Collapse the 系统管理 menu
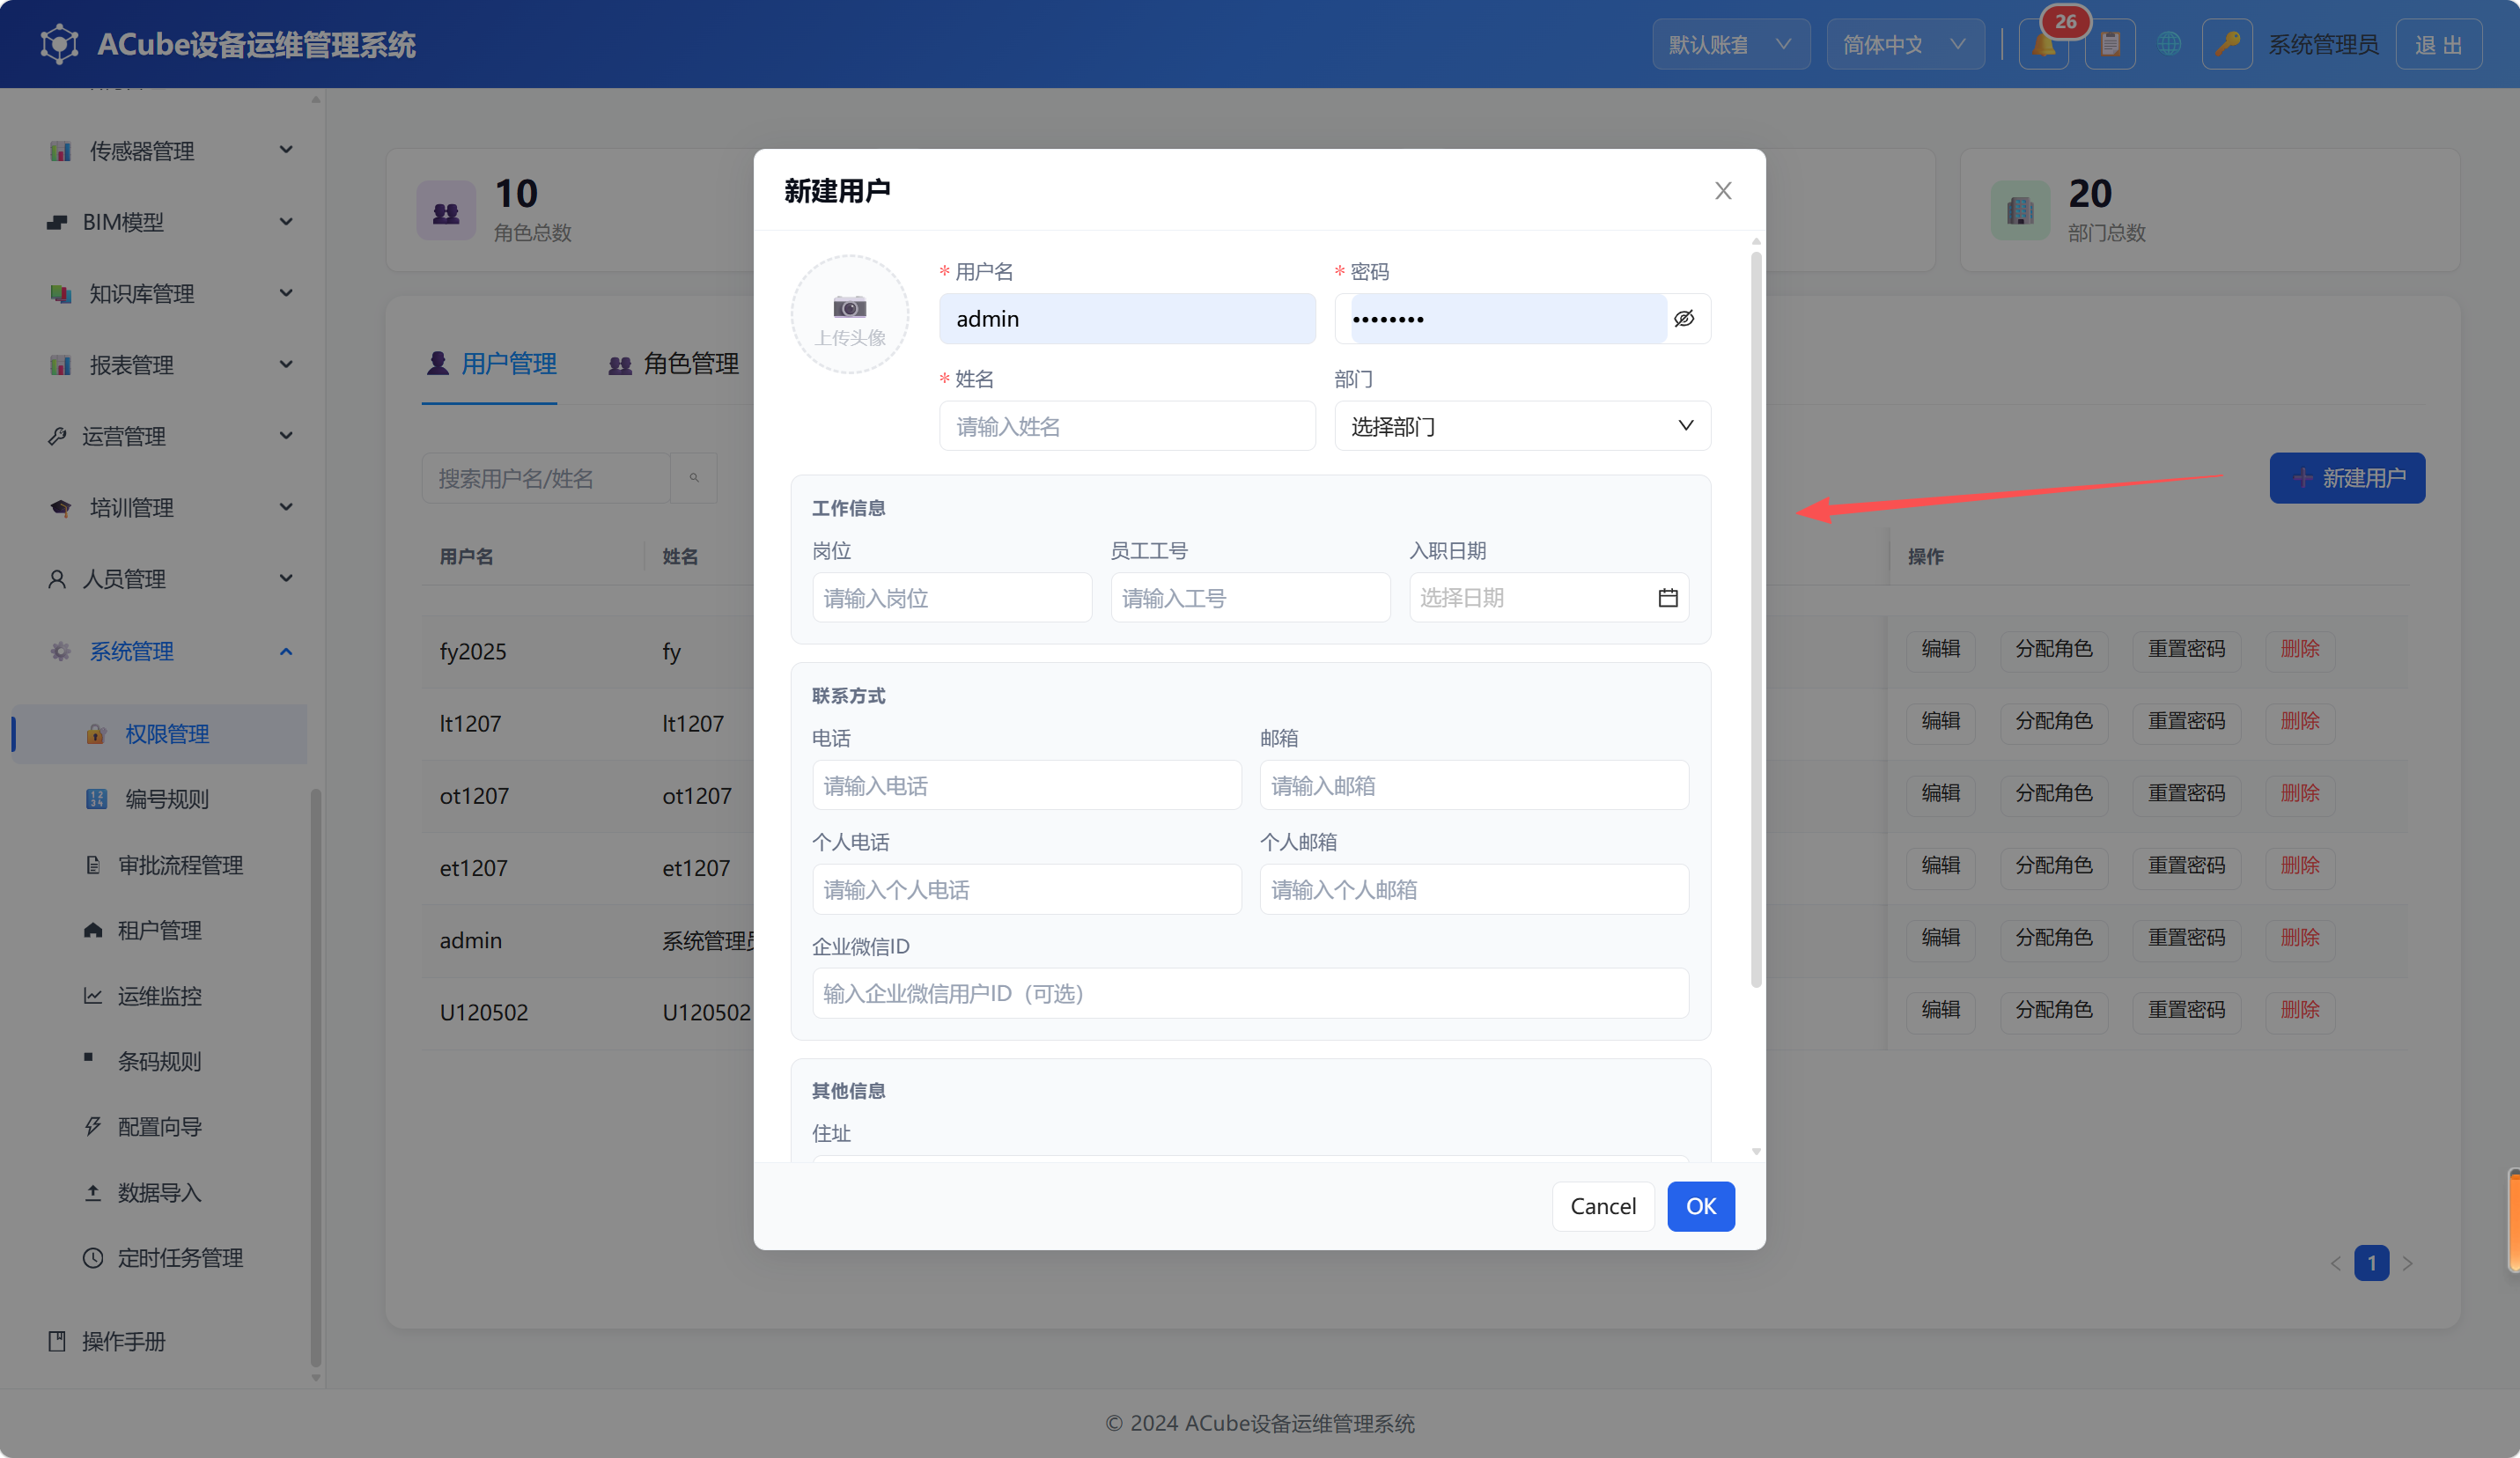The height and width of the screenshot is (1458, 2520). tap(160, 651)
